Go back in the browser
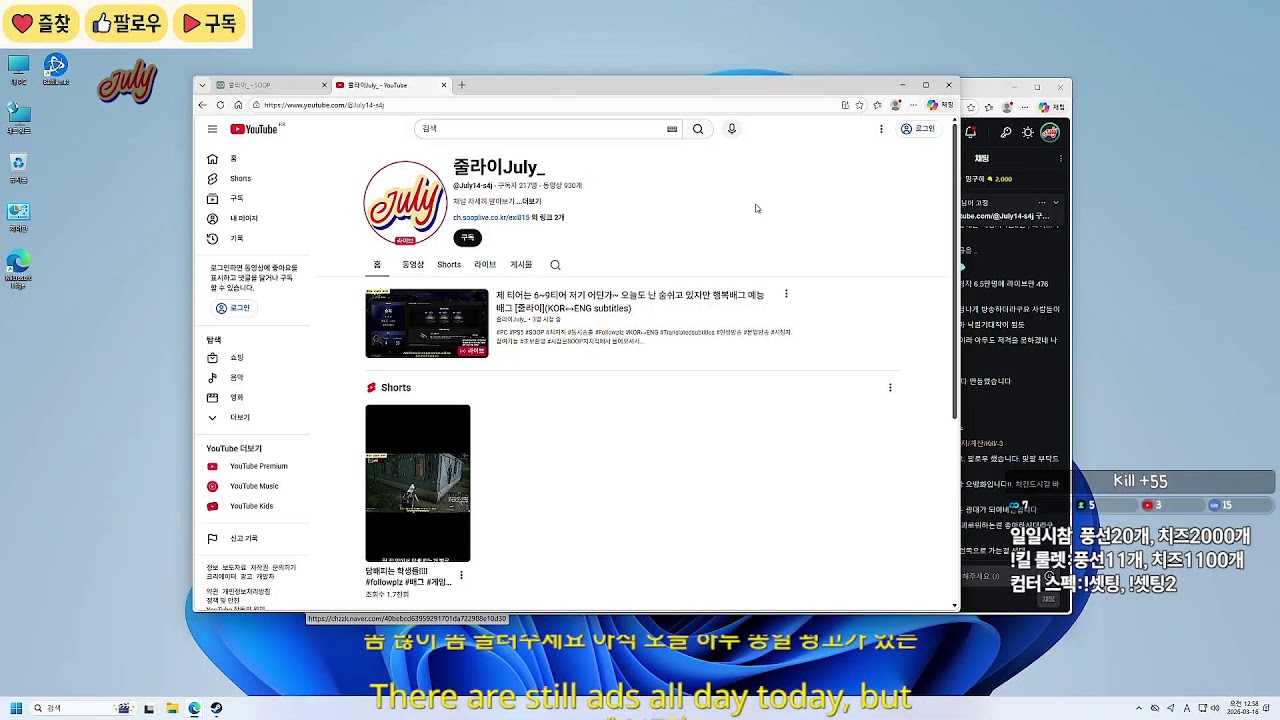Screen dimensions: 1280x720 pos(203,105)
